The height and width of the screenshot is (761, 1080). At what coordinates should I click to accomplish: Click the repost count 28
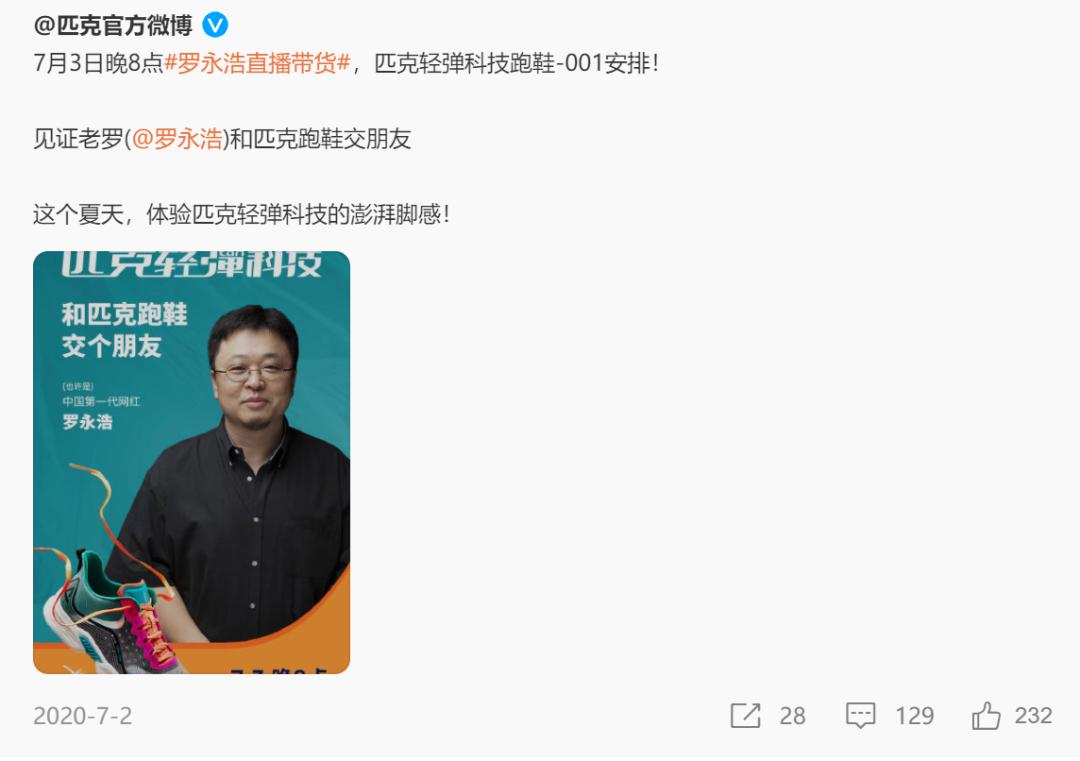pos(792,716)
